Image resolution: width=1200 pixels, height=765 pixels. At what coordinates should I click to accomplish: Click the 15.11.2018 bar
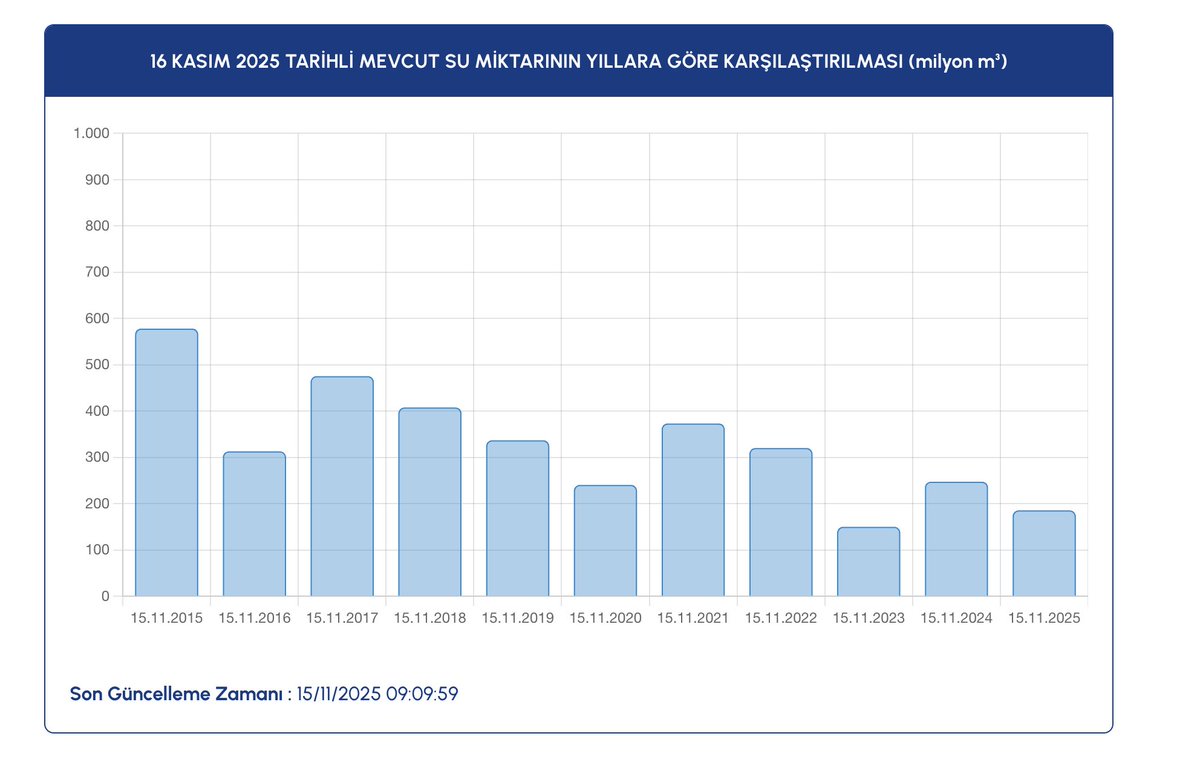(430, 500)
